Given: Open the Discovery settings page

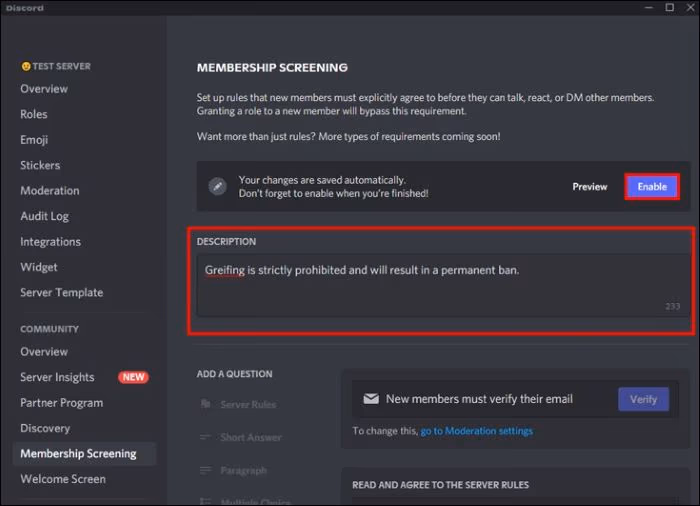Looking at the screenshot, I should click(45, 428).
